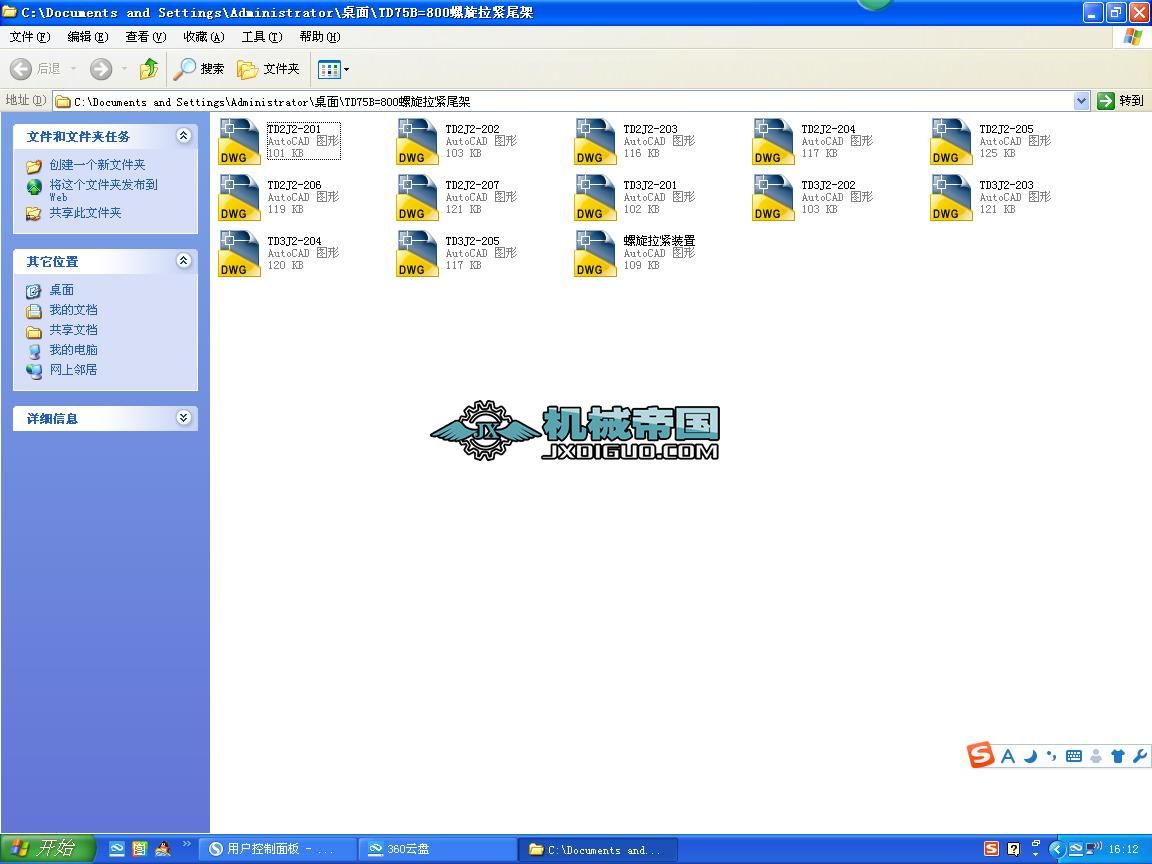
Task: Click the tray help question mark icon
Action: point(1014,849)
